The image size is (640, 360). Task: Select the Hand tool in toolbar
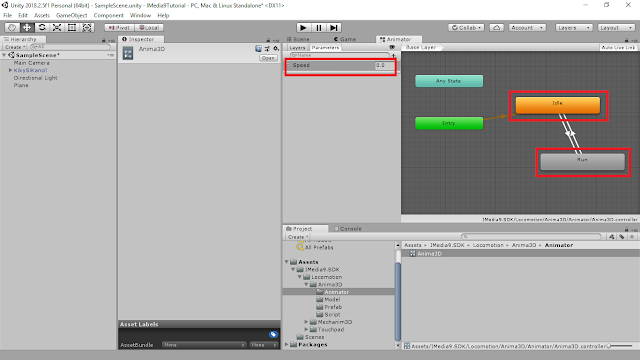12,27
